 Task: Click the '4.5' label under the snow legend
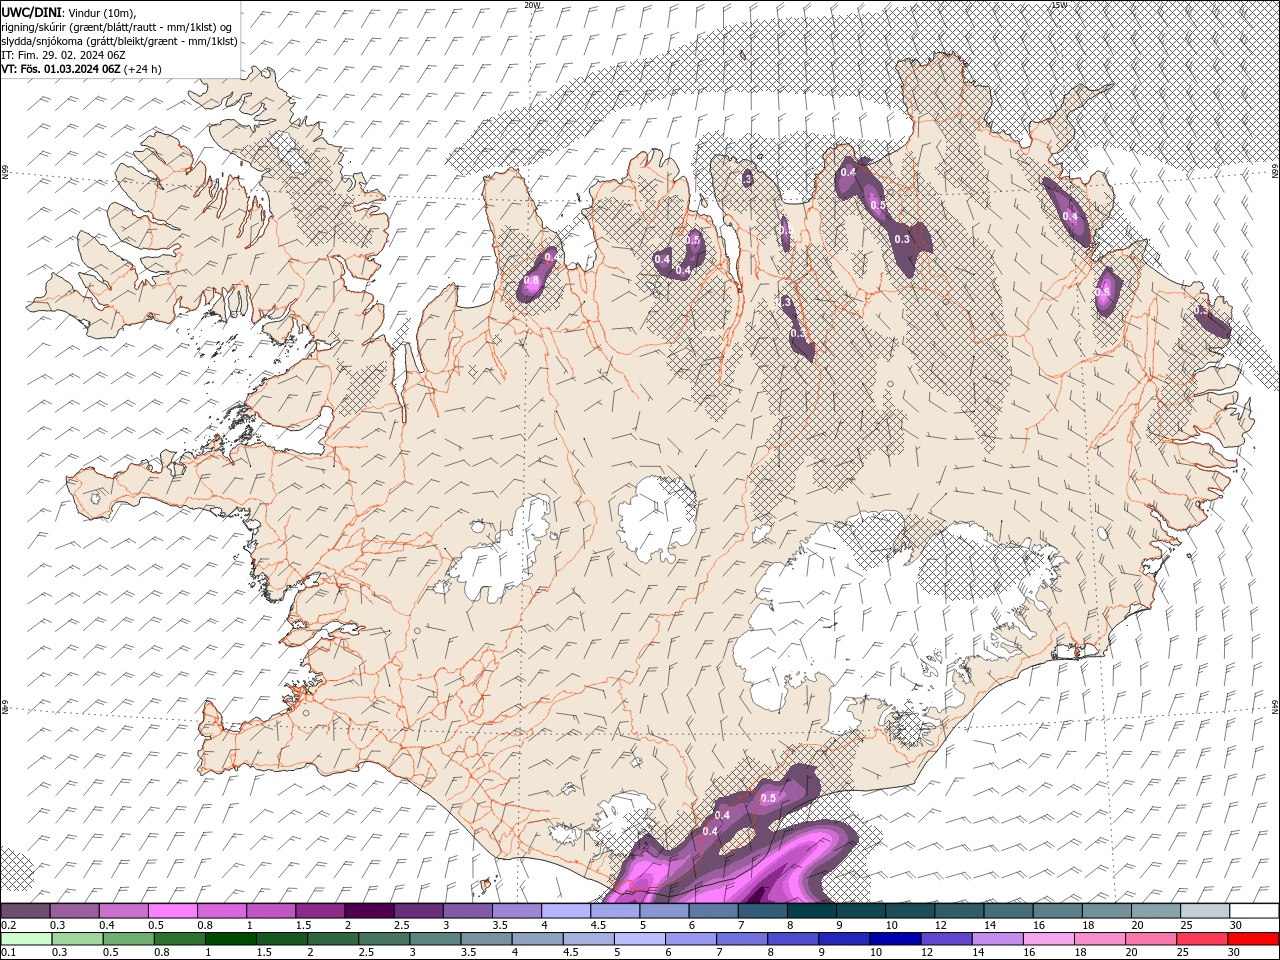[x=598, y=925]
